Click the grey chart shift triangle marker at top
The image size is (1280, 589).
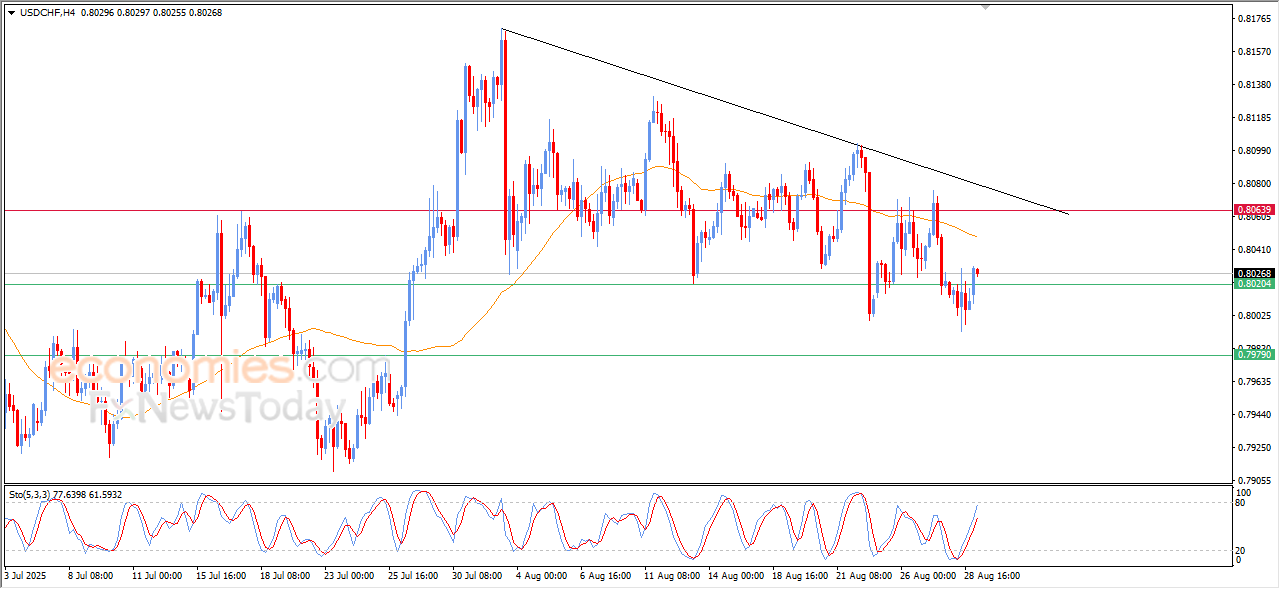985,7
